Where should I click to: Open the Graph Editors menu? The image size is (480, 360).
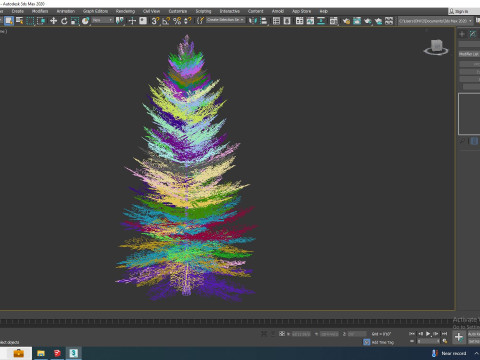coord(95,11)
